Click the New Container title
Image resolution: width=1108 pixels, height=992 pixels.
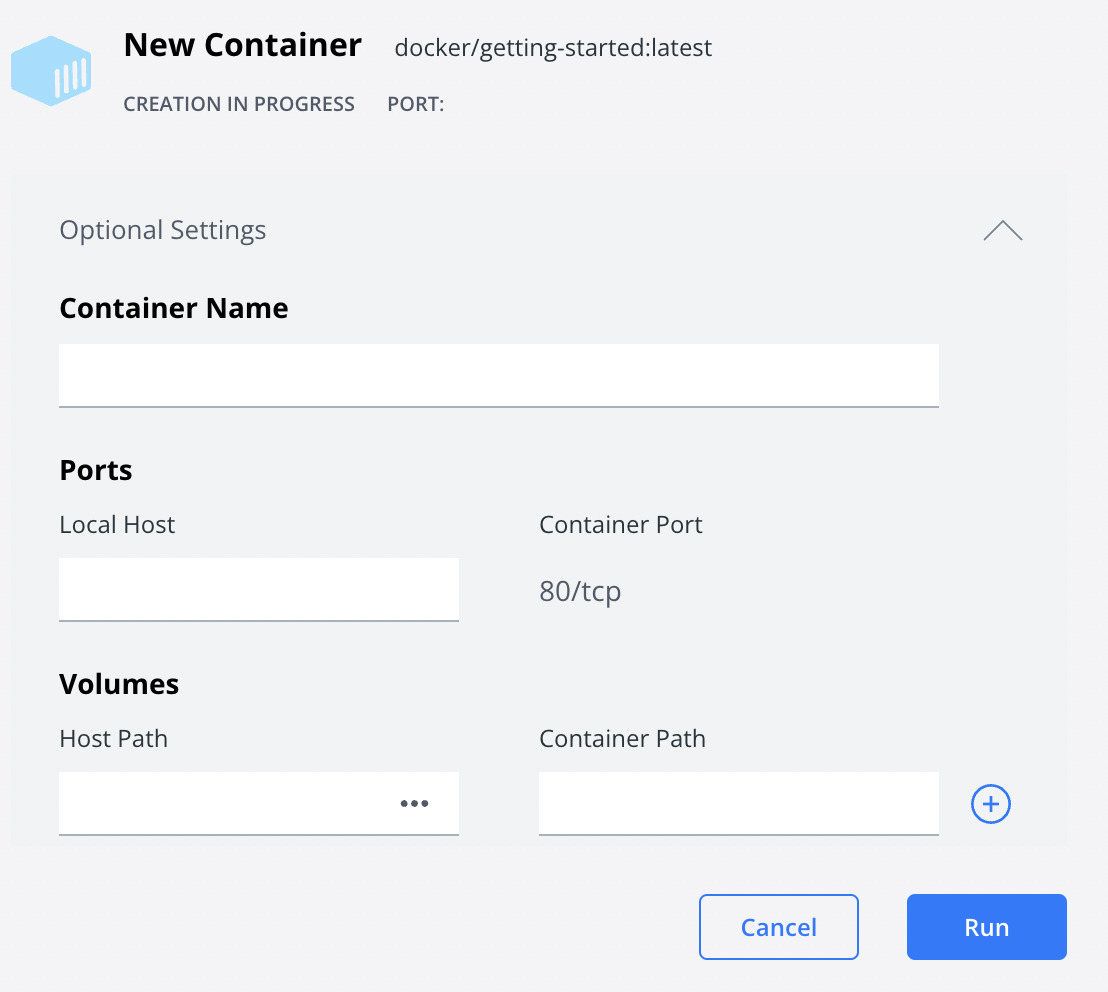pos(242,45)
